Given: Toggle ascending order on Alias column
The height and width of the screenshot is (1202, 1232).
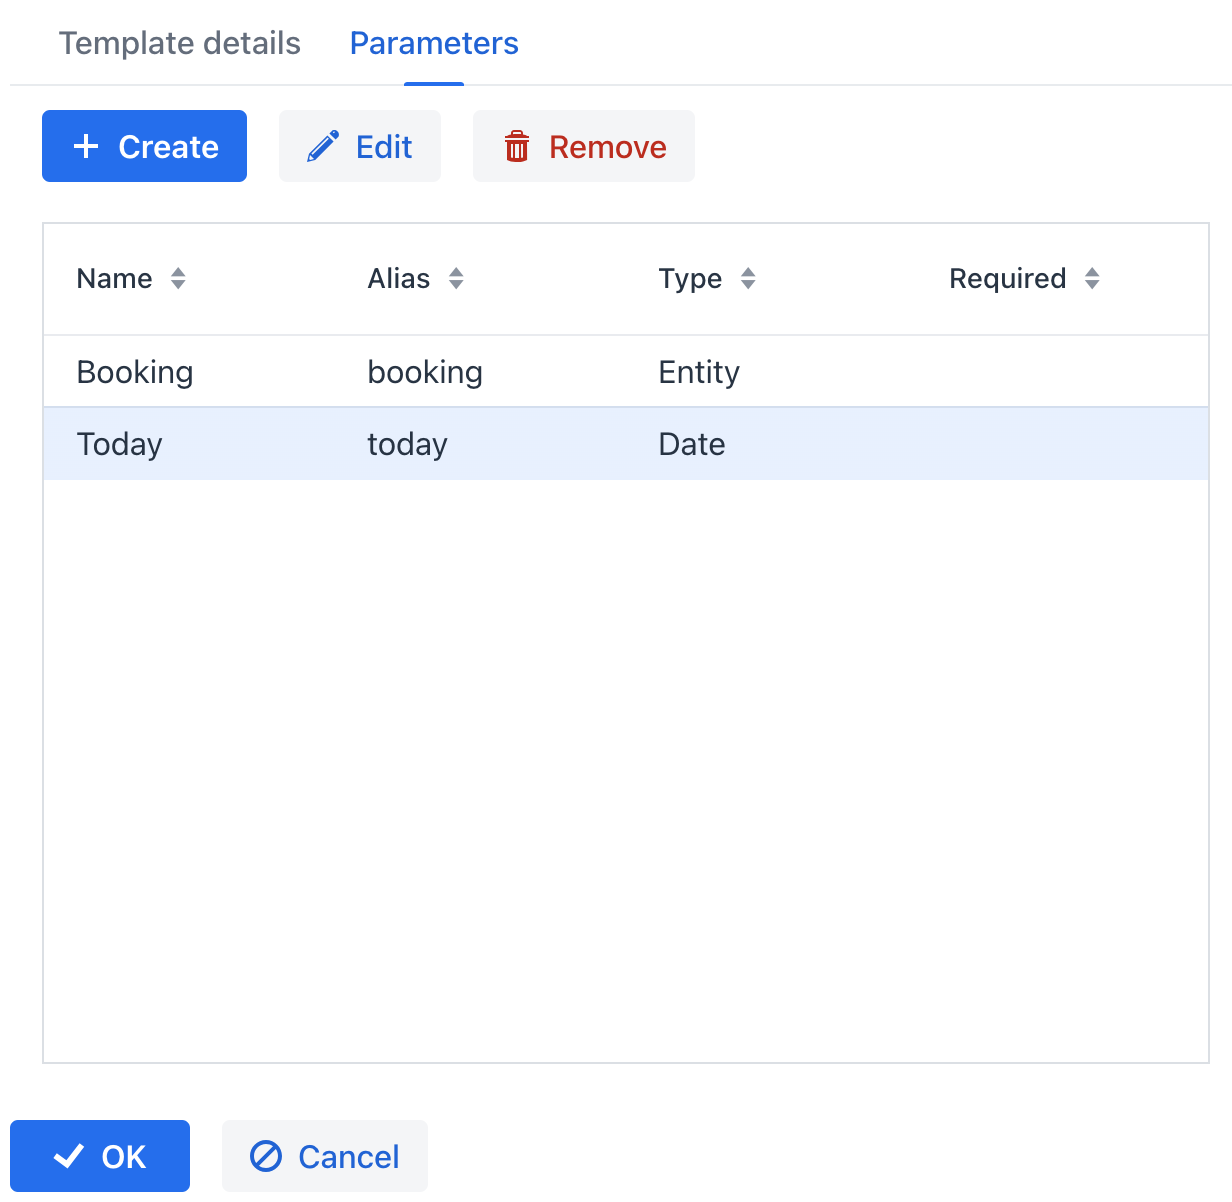Looking at the screenshot, I should (456, 274).
